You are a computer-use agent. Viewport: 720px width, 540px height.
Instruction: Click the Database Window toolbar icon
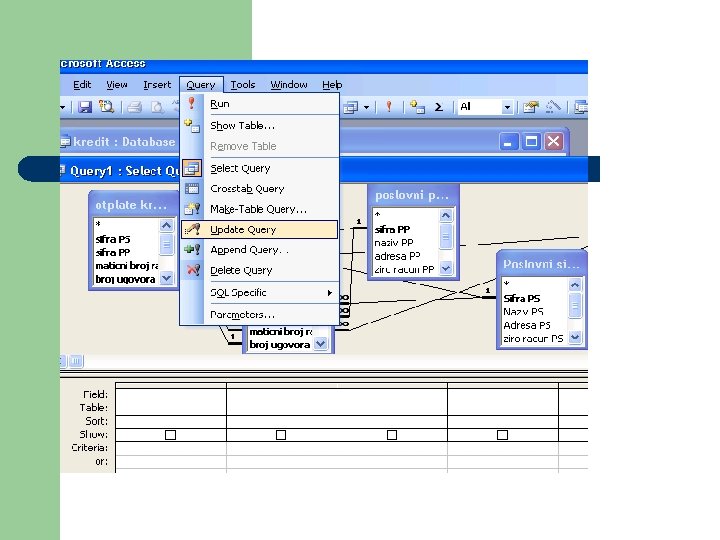(581, 107)
